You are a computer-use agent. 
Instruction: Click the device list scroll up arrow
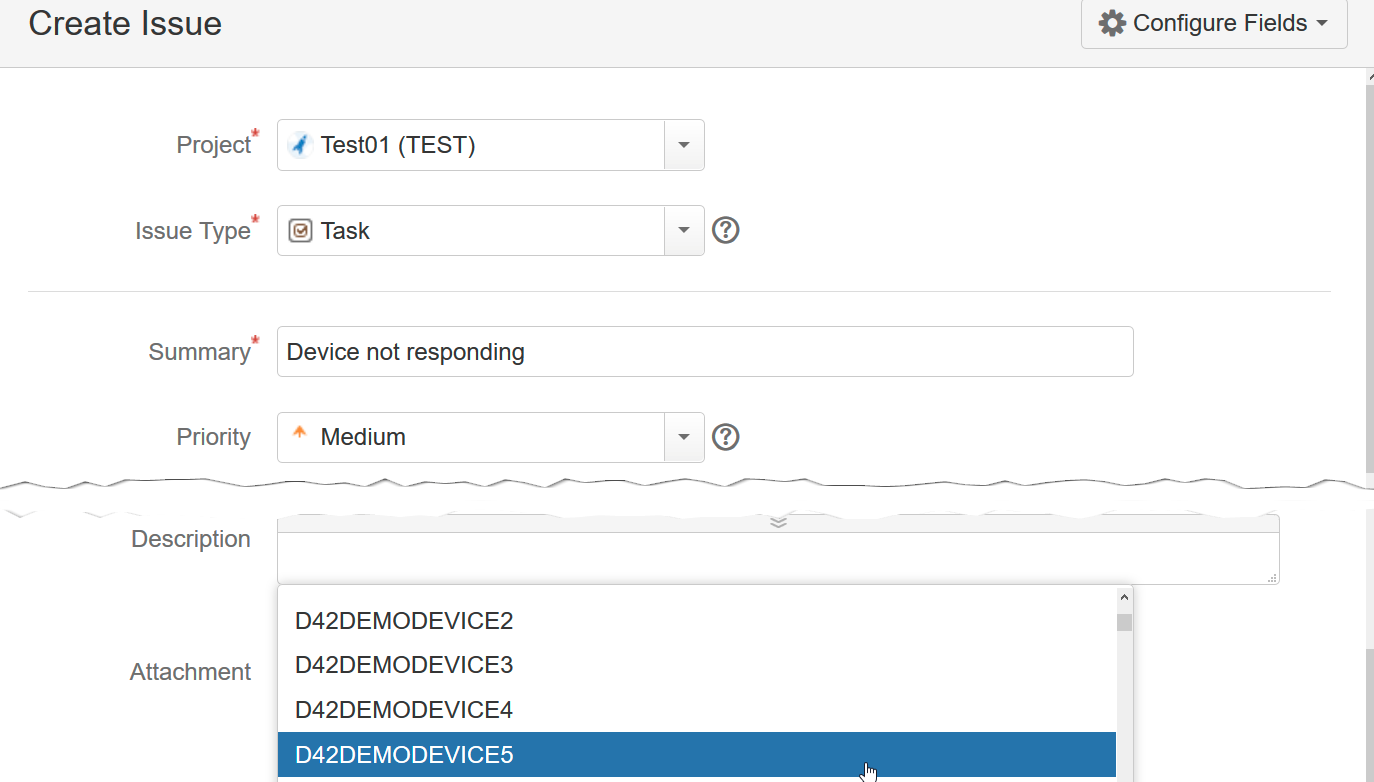1124,597
